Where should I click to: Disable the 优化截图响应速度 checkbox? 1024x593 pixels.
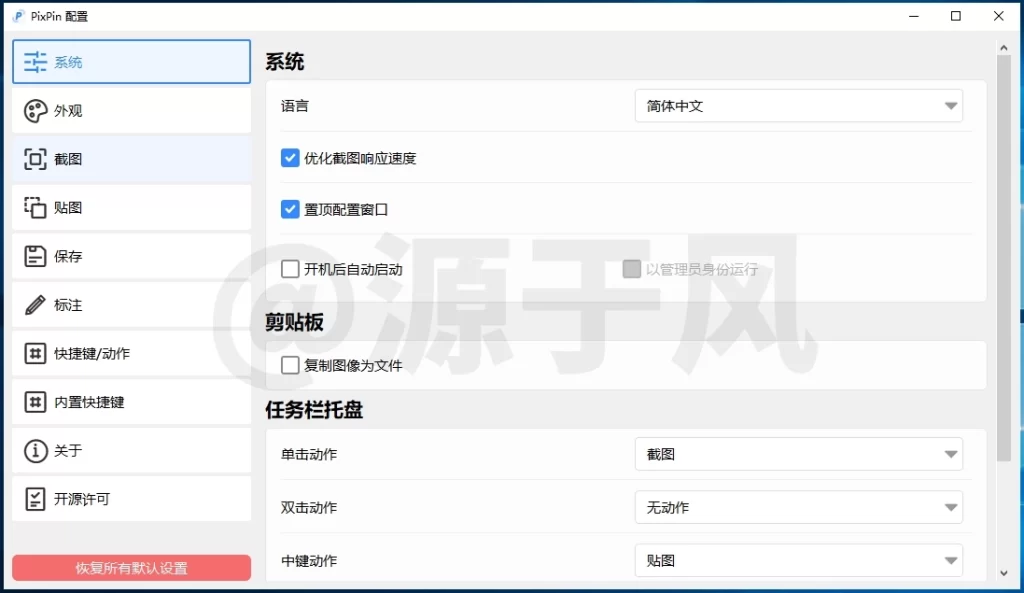(290, 158)
